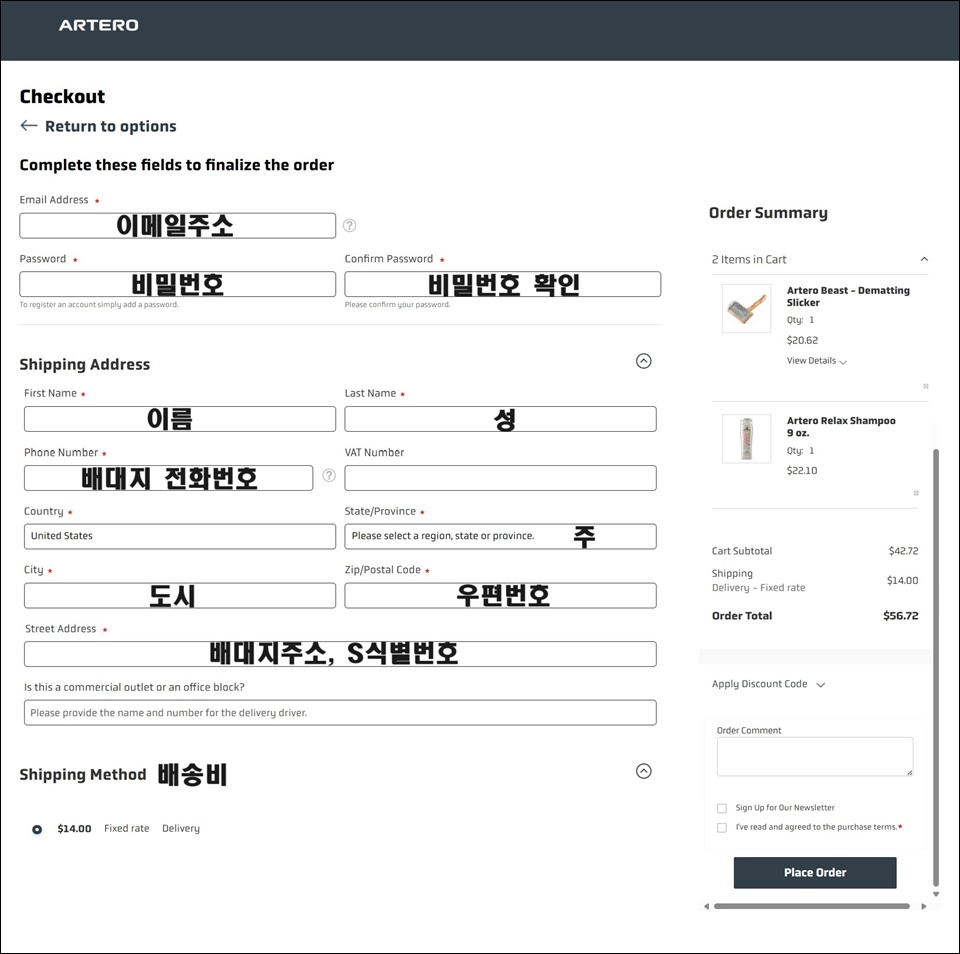Click the Order Comment text area
Viewport: 960px width, 954px height.
(x=815, y=756)
